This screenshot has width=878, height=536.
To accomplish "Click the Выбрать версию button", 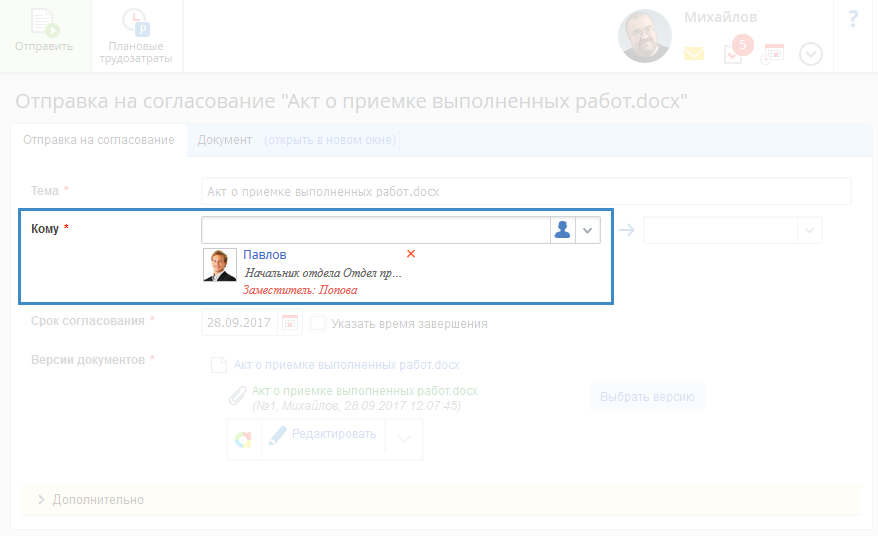I will tap(647, 397).
